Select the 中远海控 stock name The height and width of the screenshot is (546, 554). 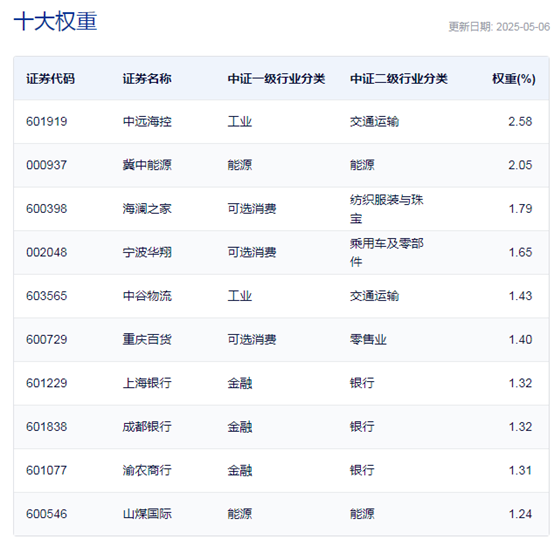pyautogui.click(x=147, y=122)
